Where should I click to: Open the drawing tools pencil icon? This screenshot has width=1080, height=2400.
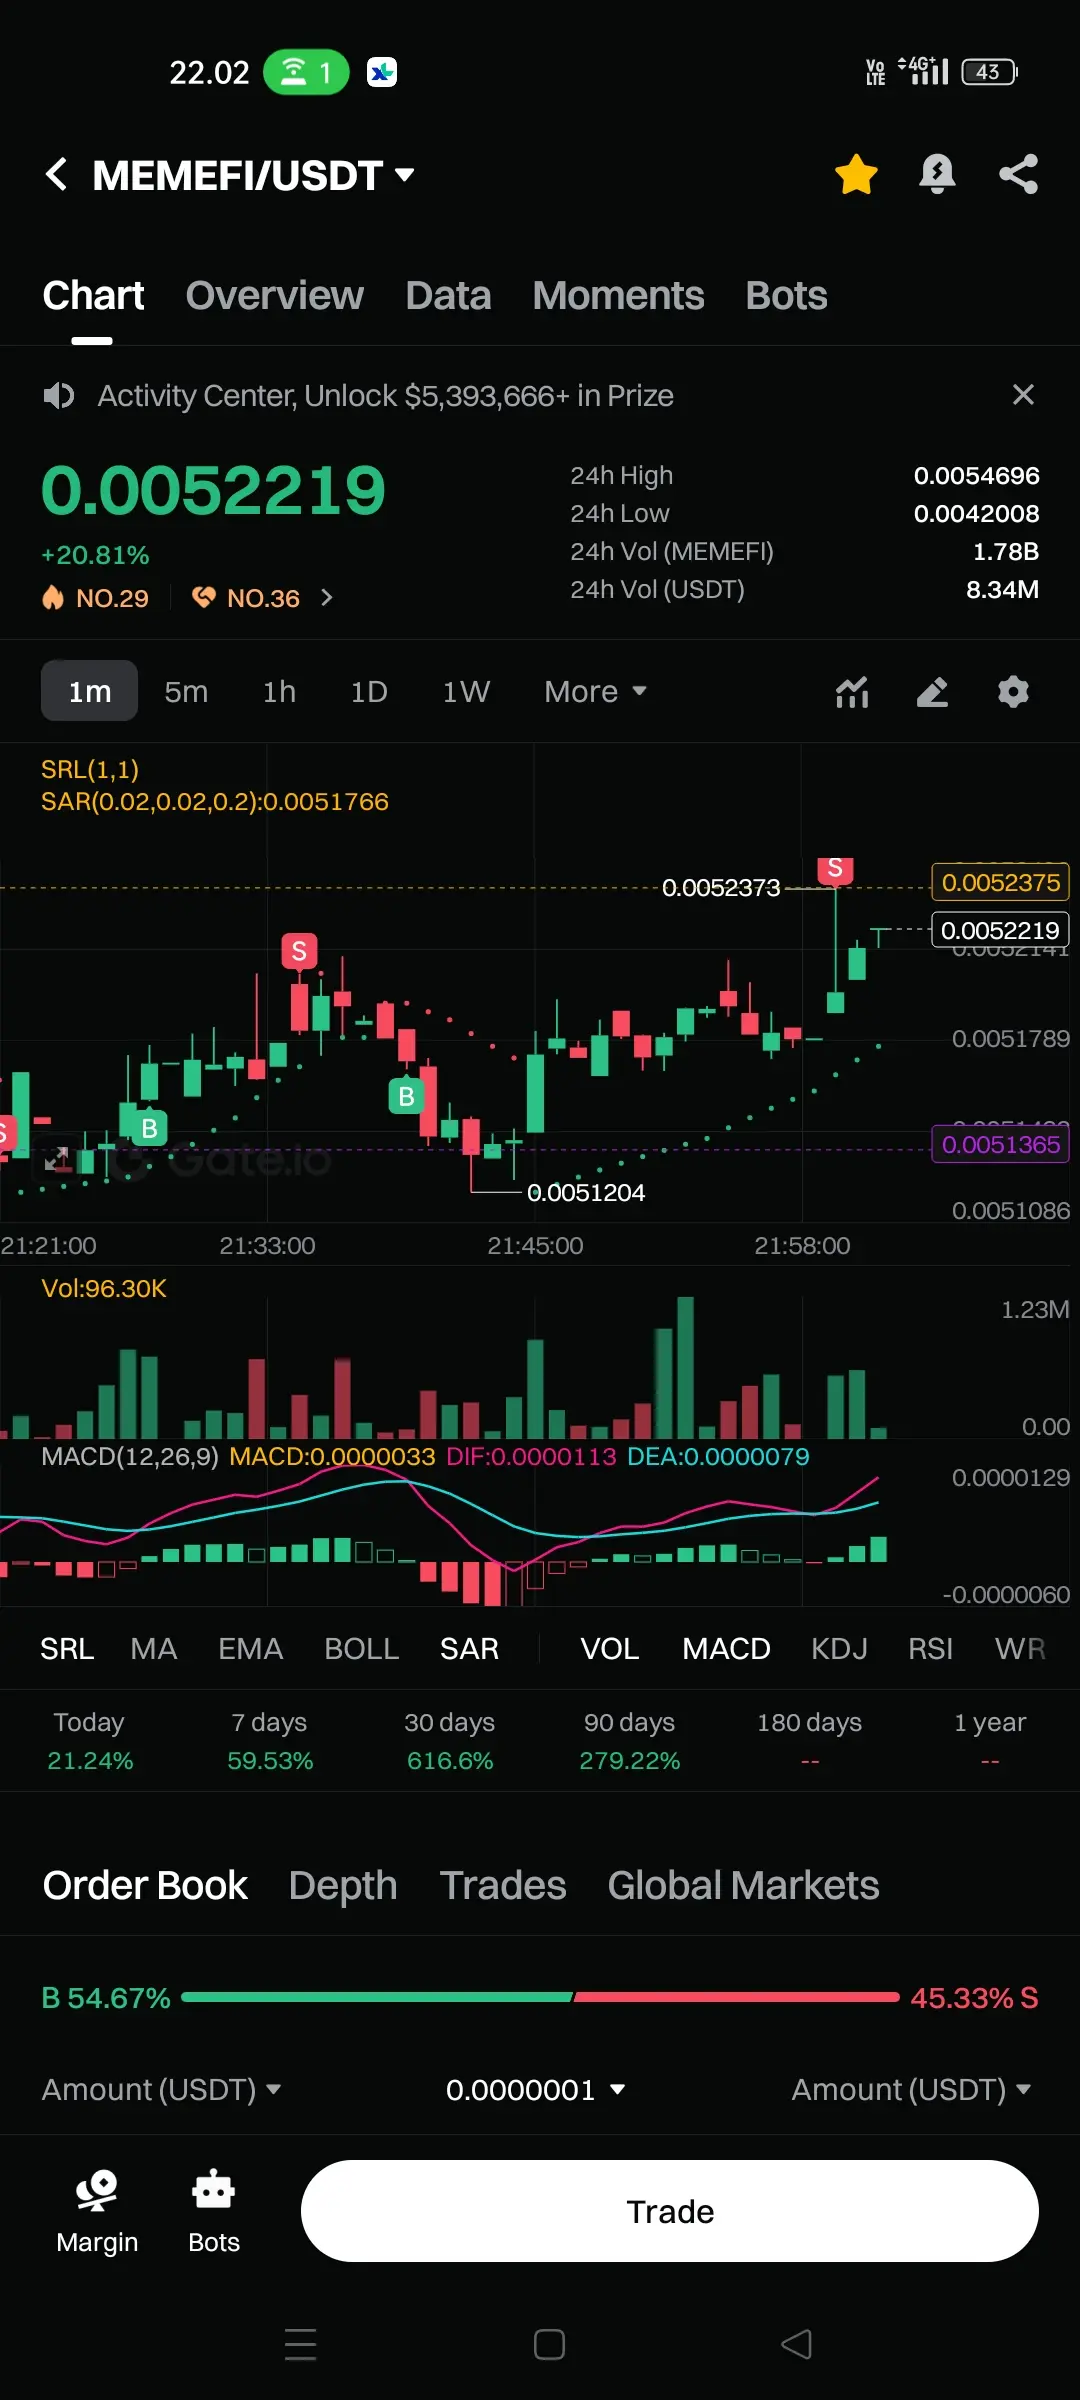tap(932, 691)
